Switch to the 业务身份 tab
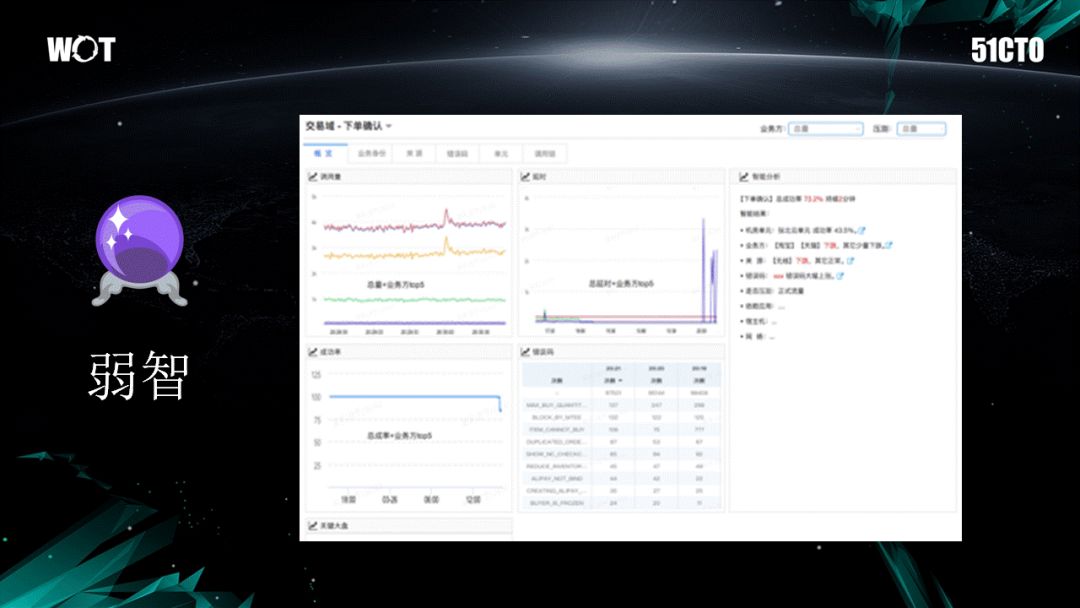Viewport: 1080px width, 608px height. (x=371, y=154)
